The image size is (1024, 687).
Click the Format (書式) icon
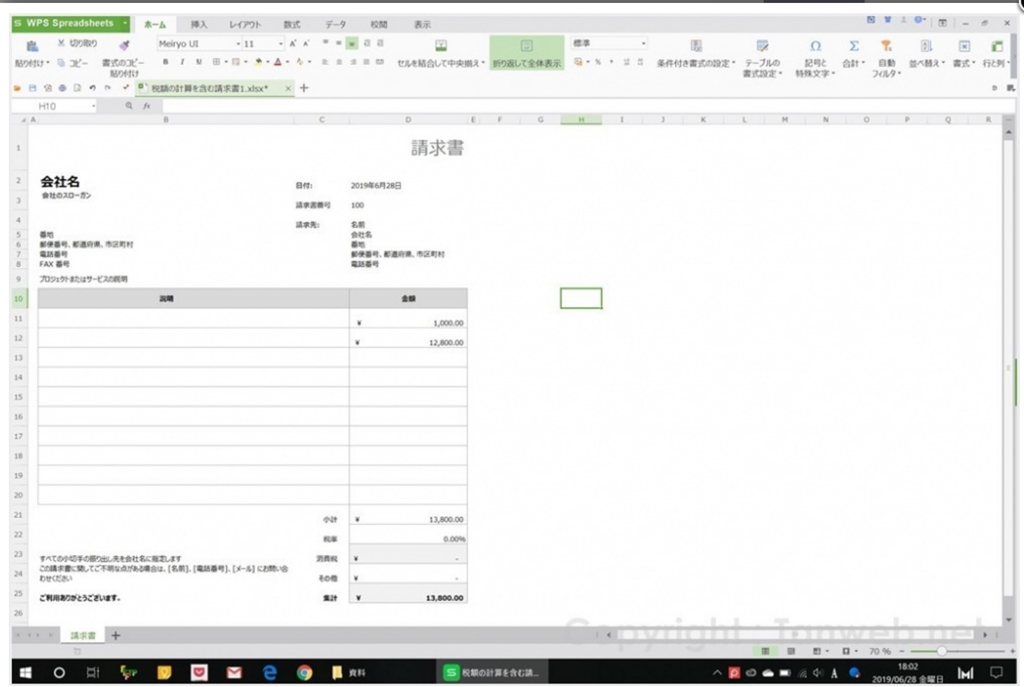tap(964, 46)
